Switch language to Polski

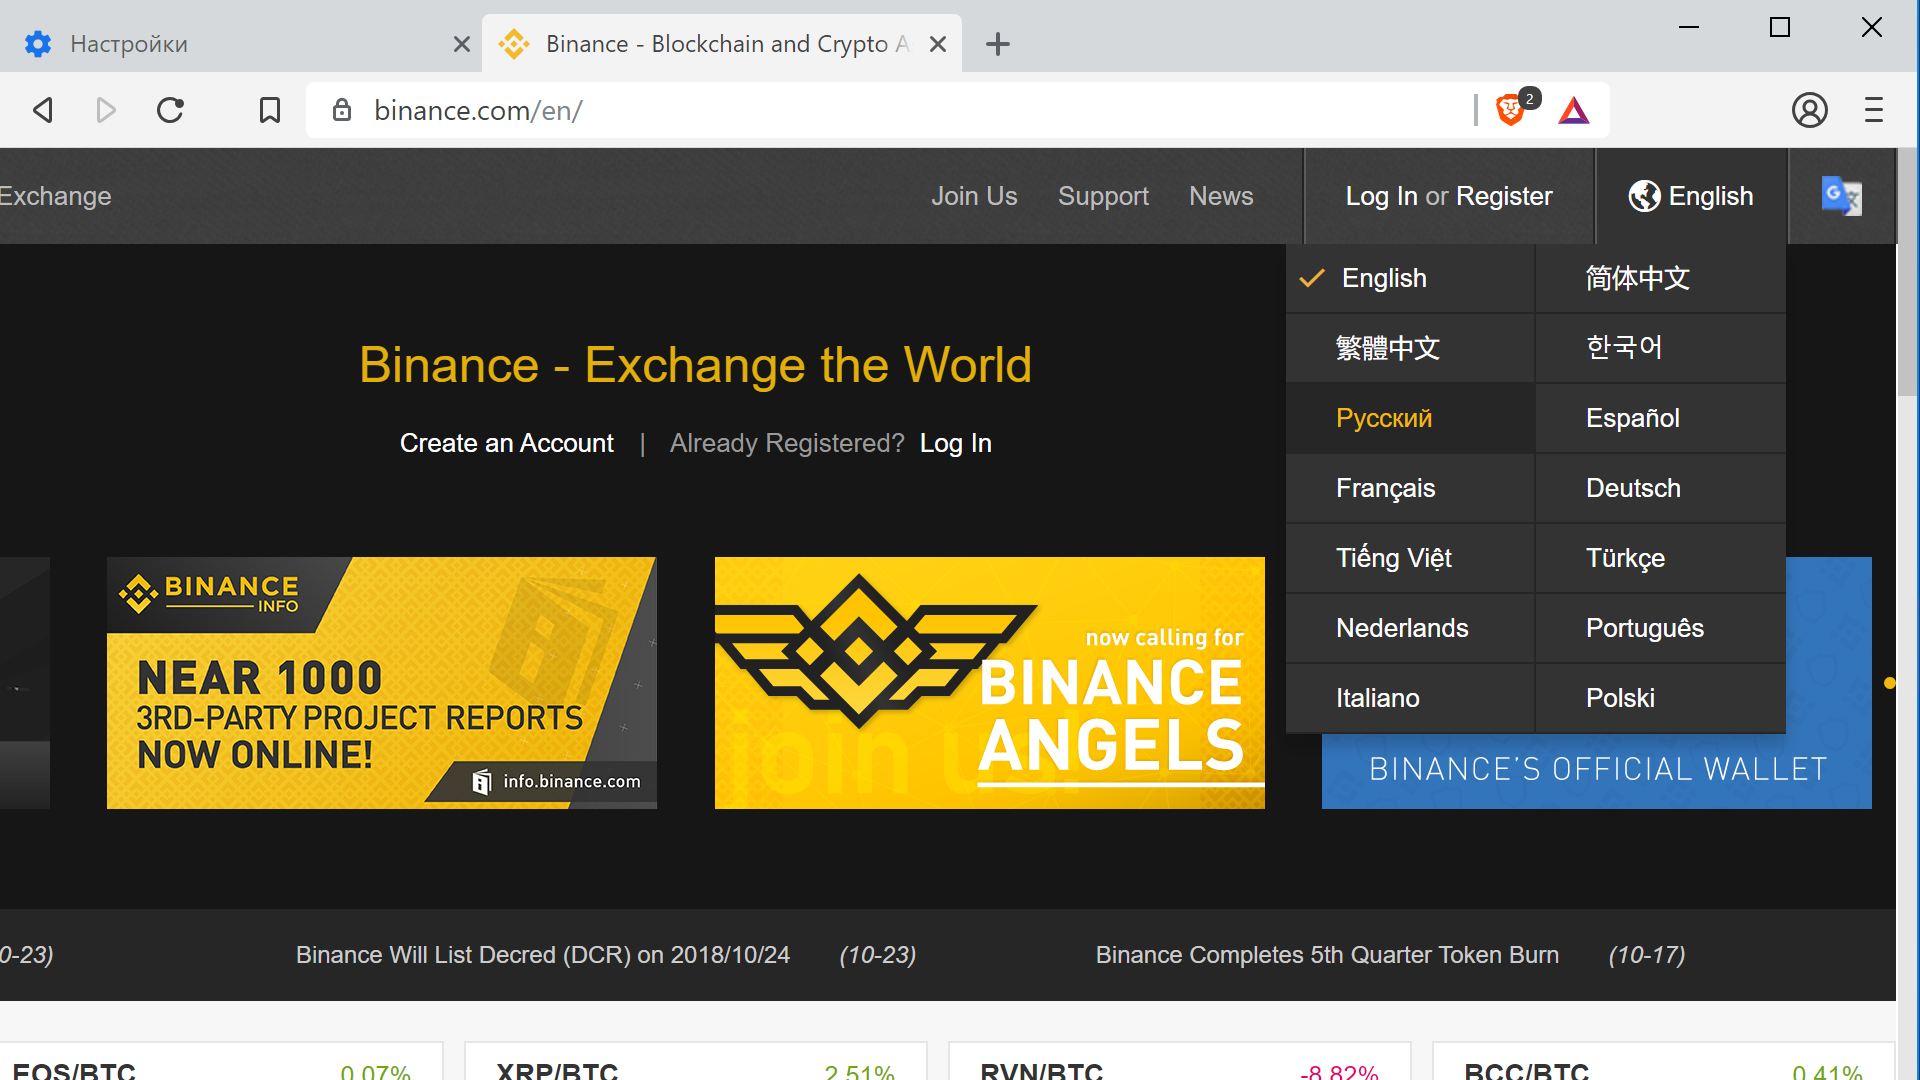pyautogui.click(x=1660, y=698)
